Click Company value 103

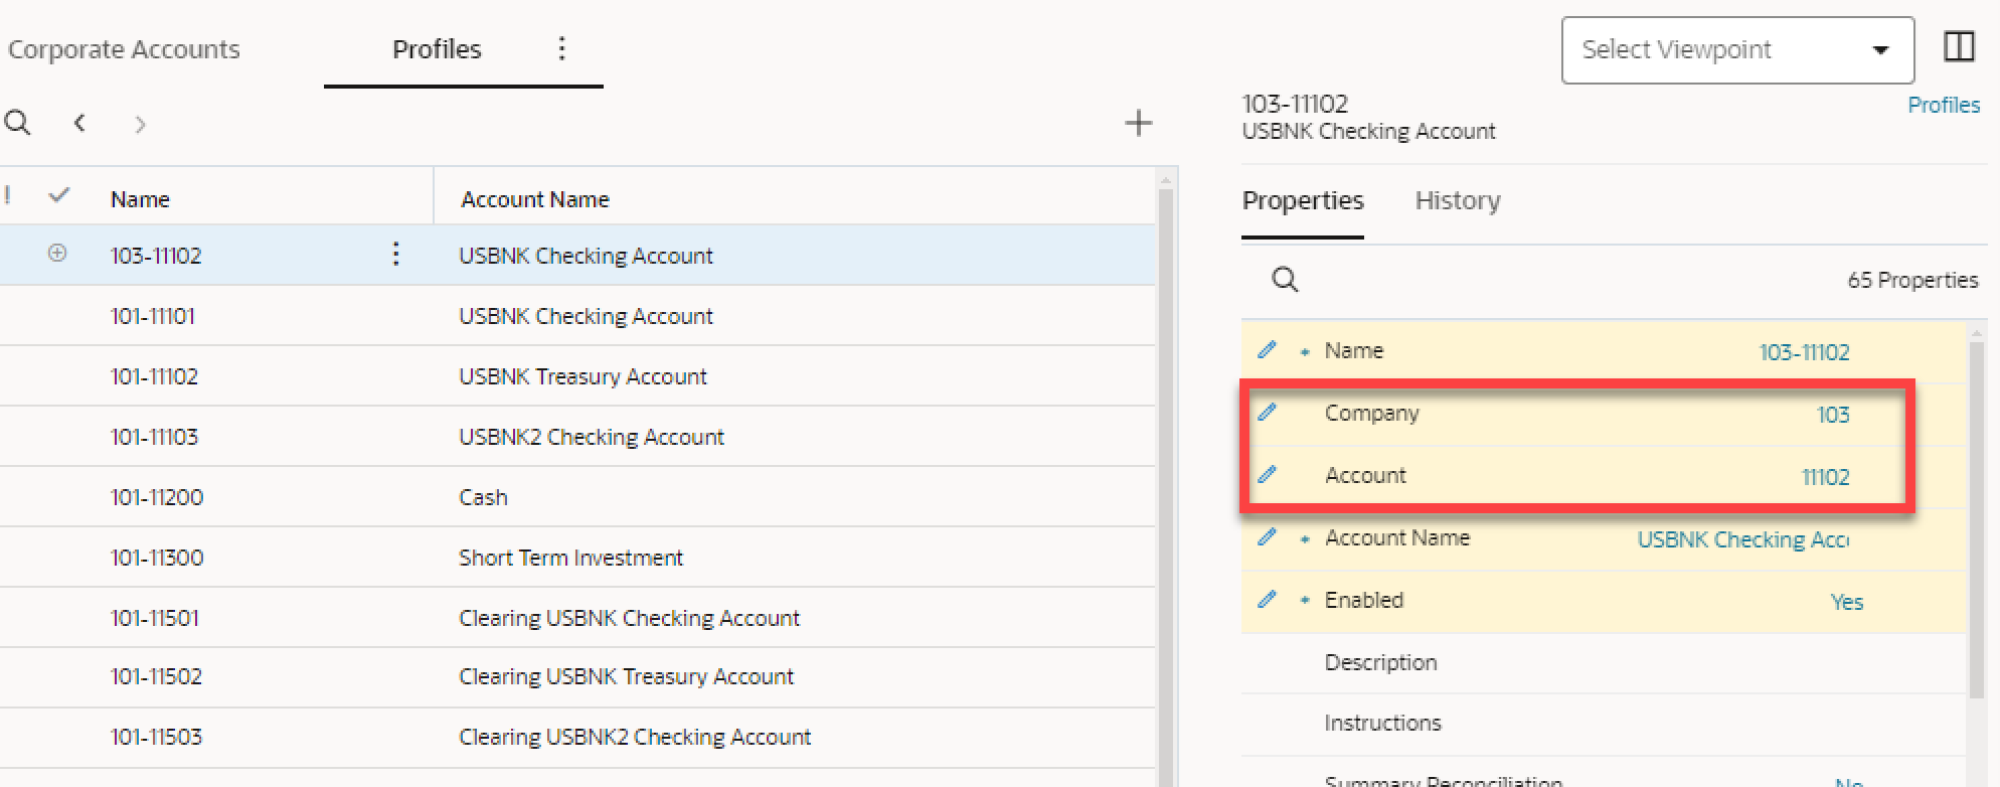[x=1833, y=414]
